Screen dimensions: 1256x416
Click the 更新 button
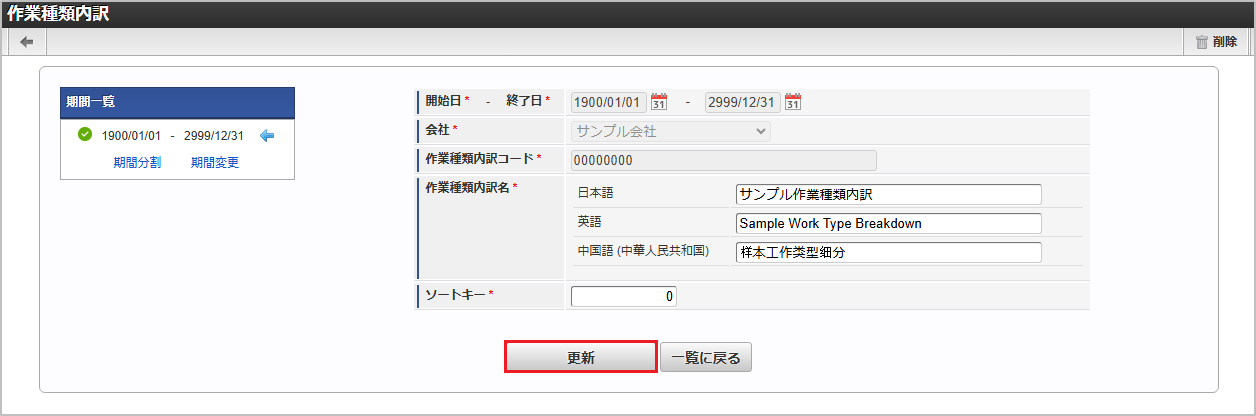[581, 358]
